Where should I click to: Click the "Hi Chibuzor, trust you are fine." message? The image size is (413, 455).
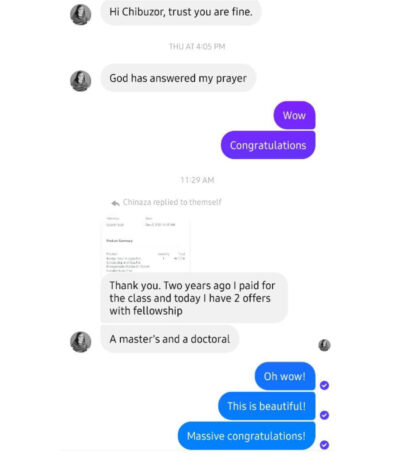(181, 12)
